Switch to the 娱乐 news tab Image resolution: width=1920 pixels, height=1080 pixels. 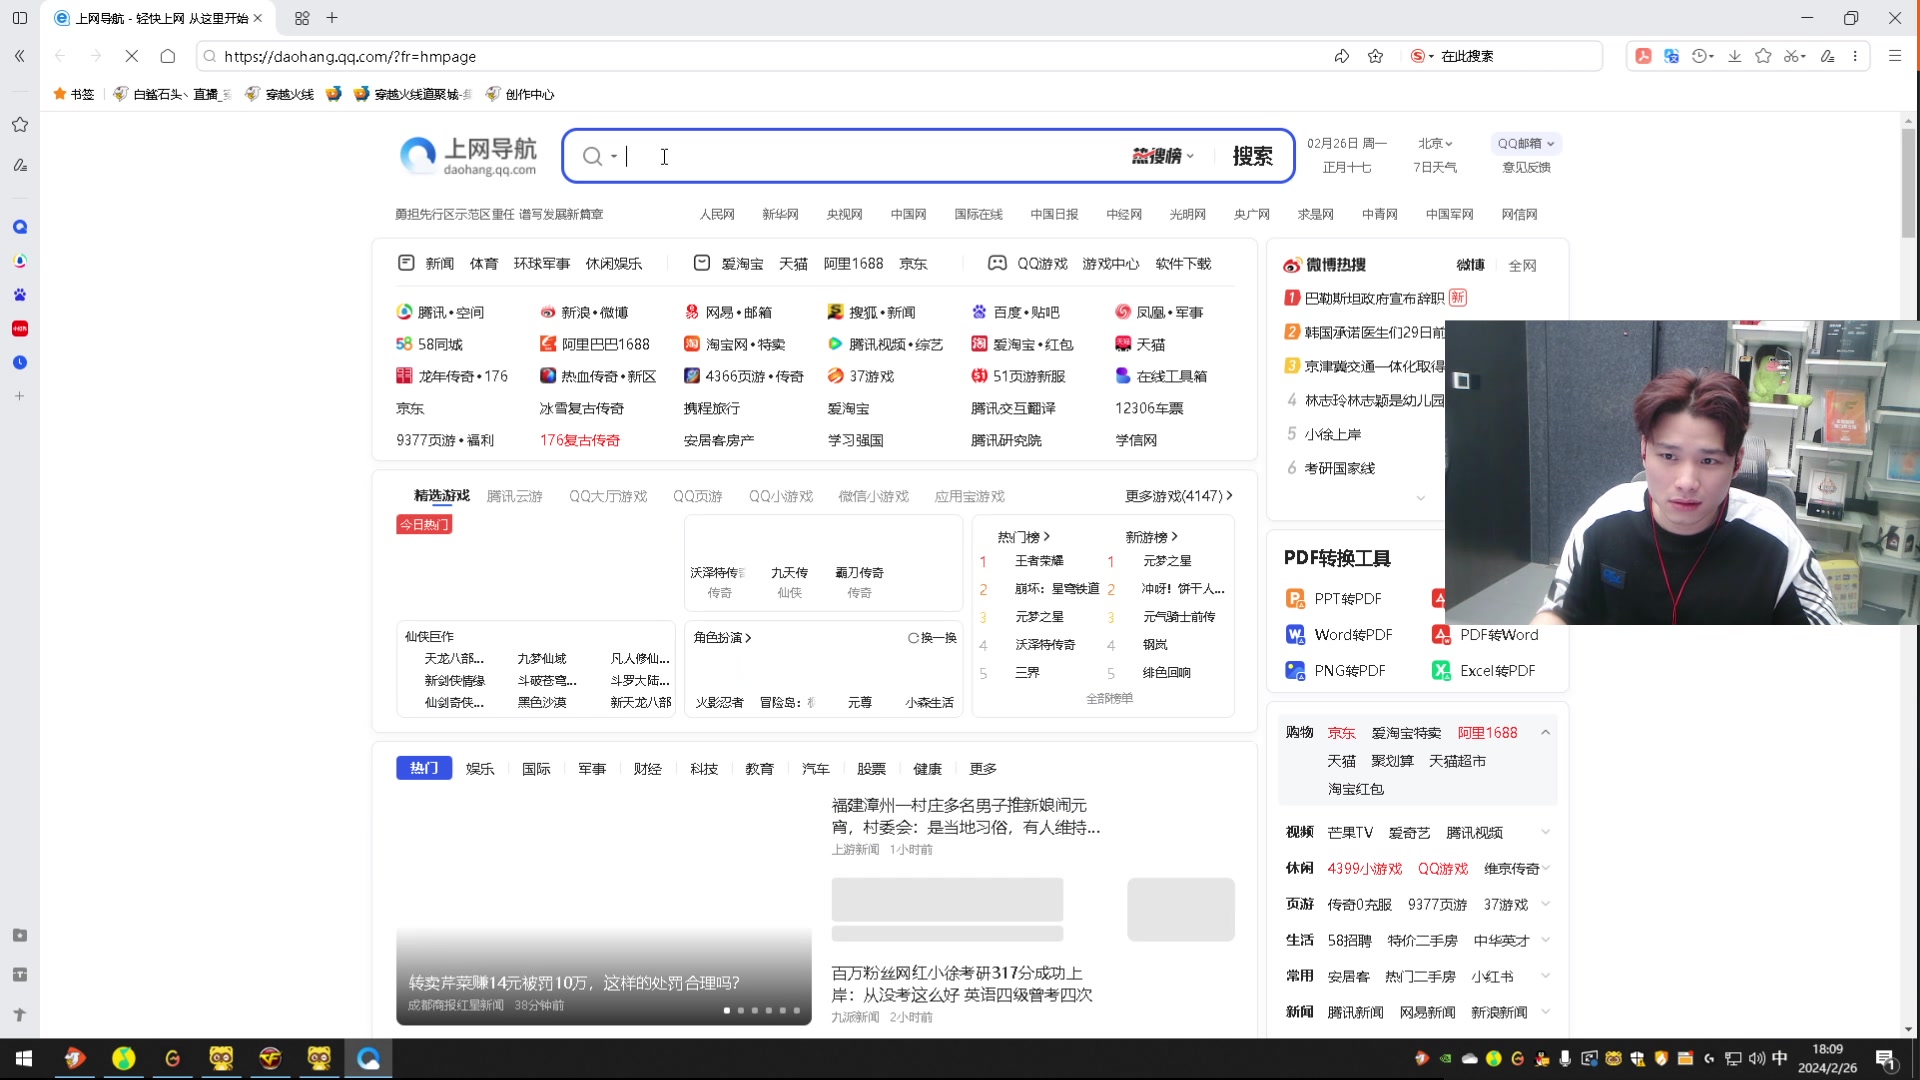pos(479,768)
